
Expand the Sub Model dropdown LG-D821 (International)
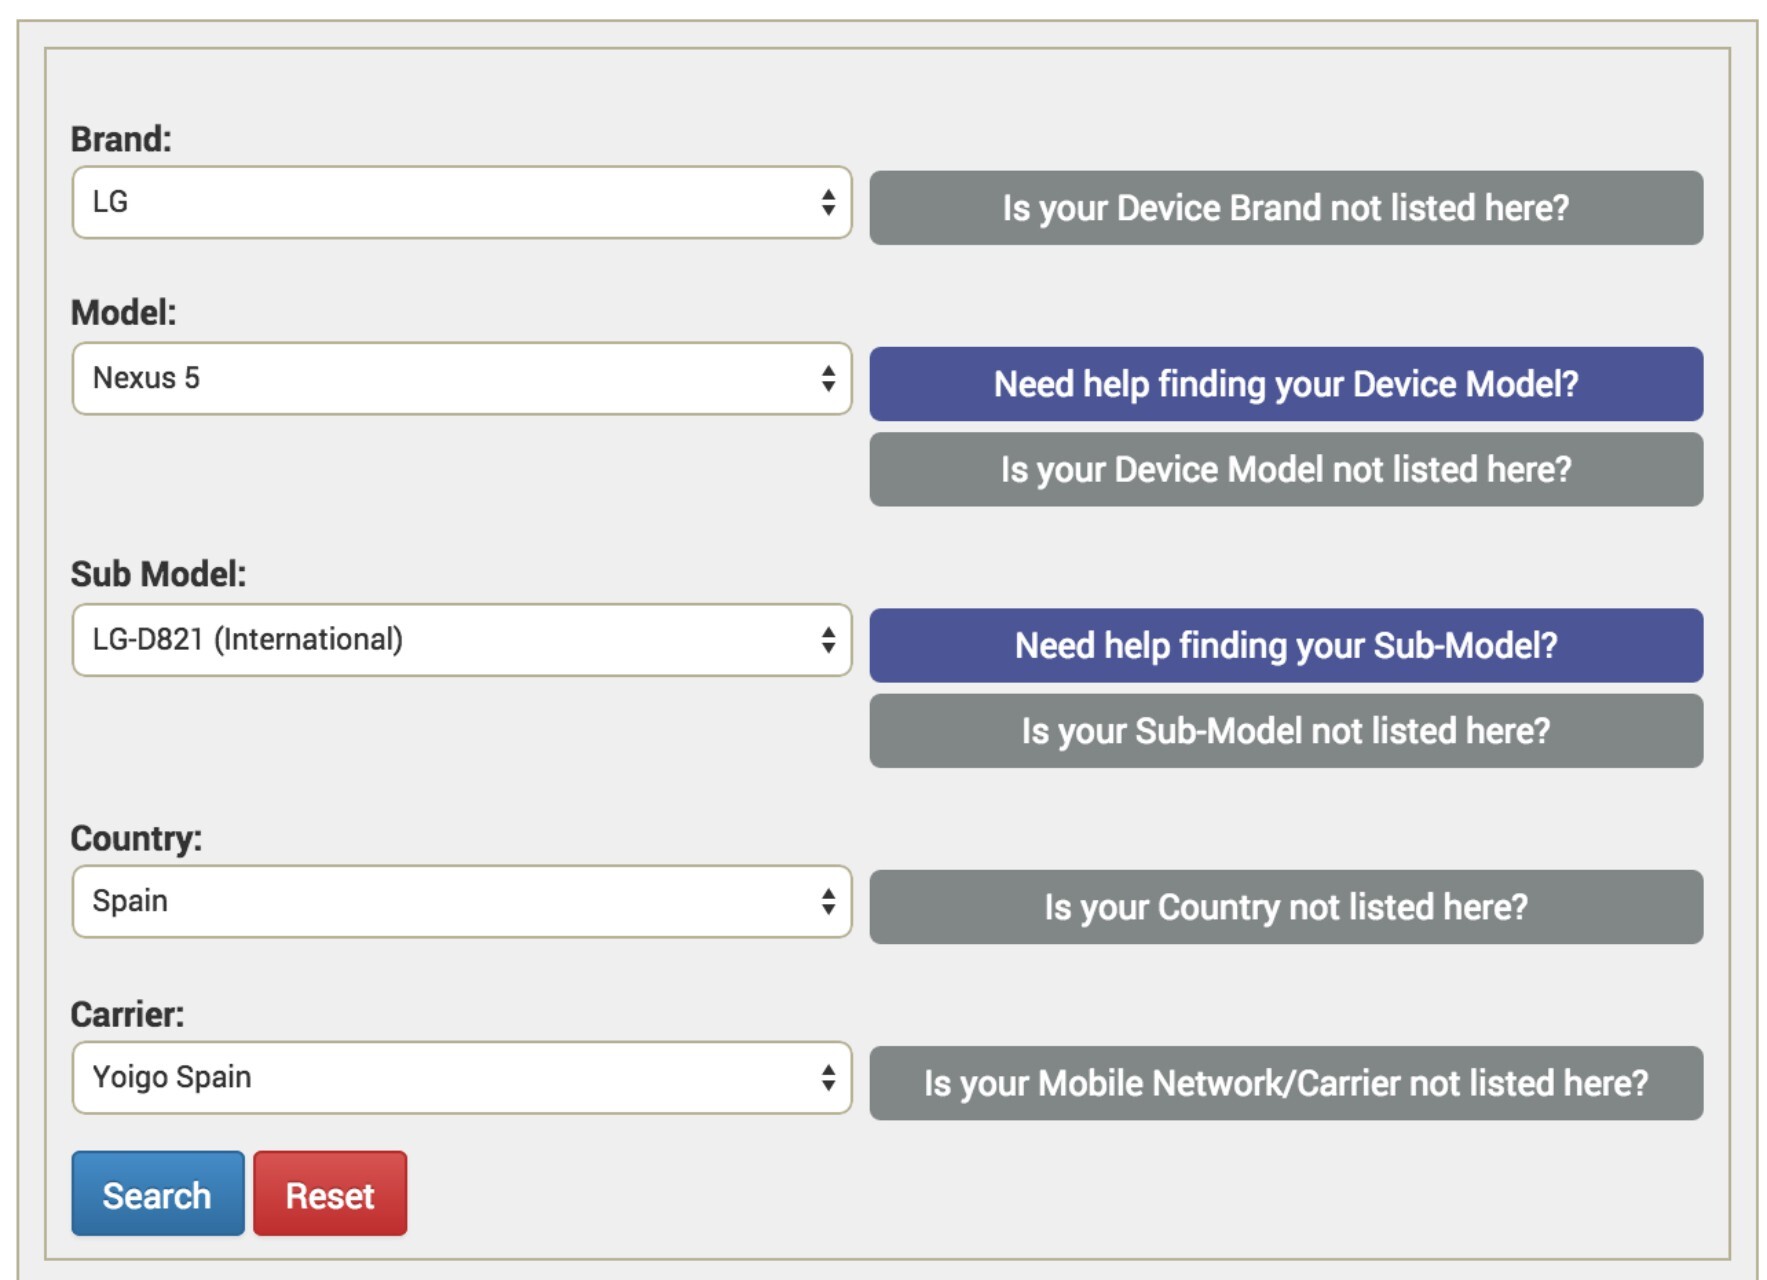tap(460, 640)
